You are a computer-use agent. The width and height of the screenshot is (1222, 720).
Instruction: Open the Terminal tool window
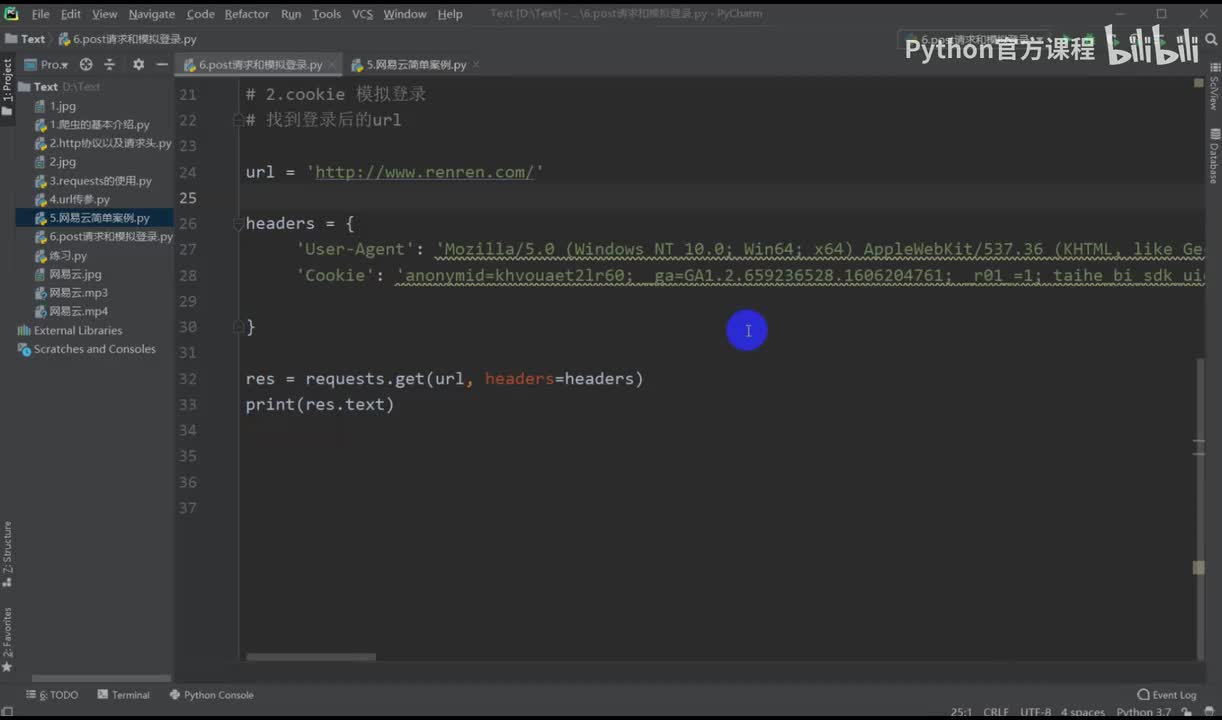click(x=123, y=695)
